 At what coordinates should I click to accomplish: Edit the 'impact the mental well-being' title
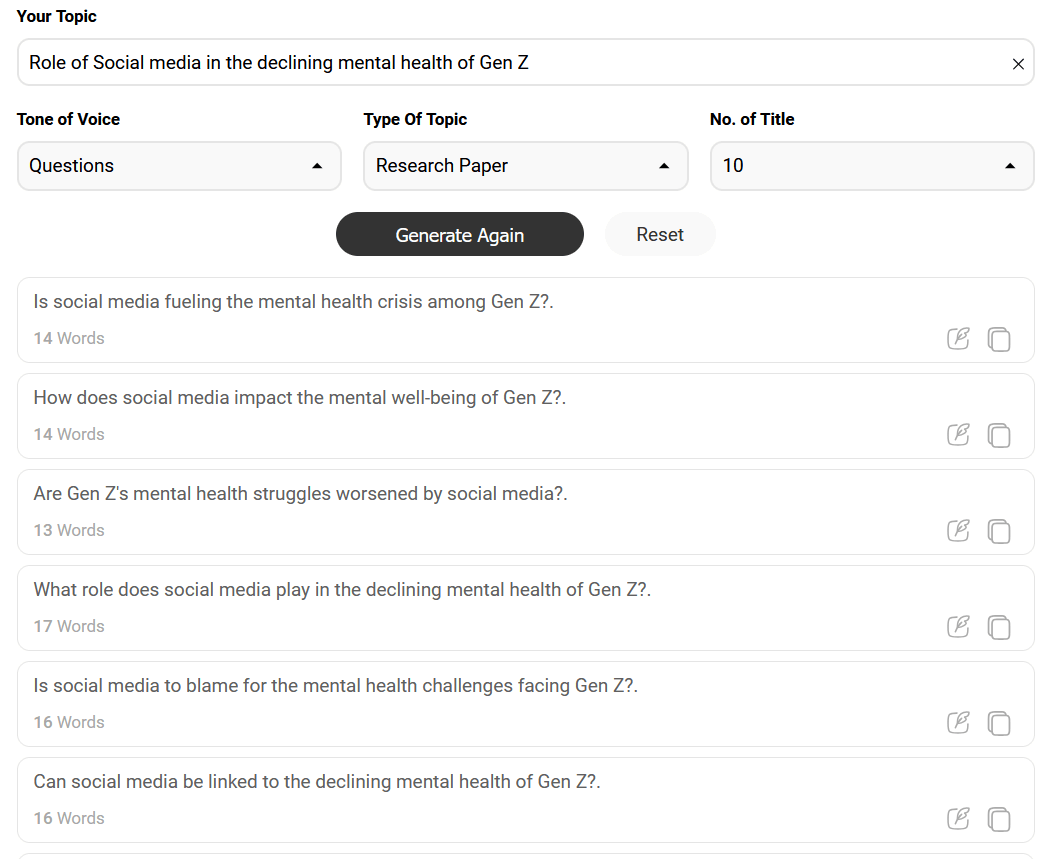click(x=958, y=435)
